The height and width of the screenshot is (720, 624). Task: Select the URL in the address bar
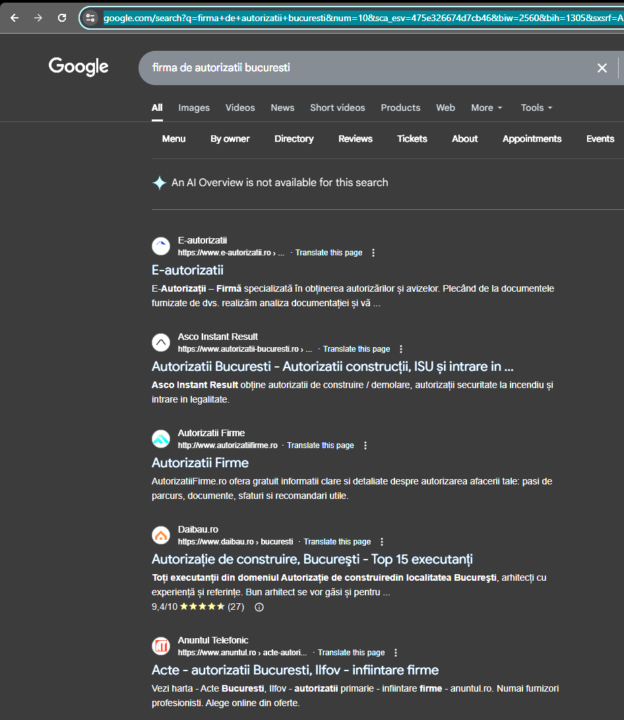[x=363, y=18]
